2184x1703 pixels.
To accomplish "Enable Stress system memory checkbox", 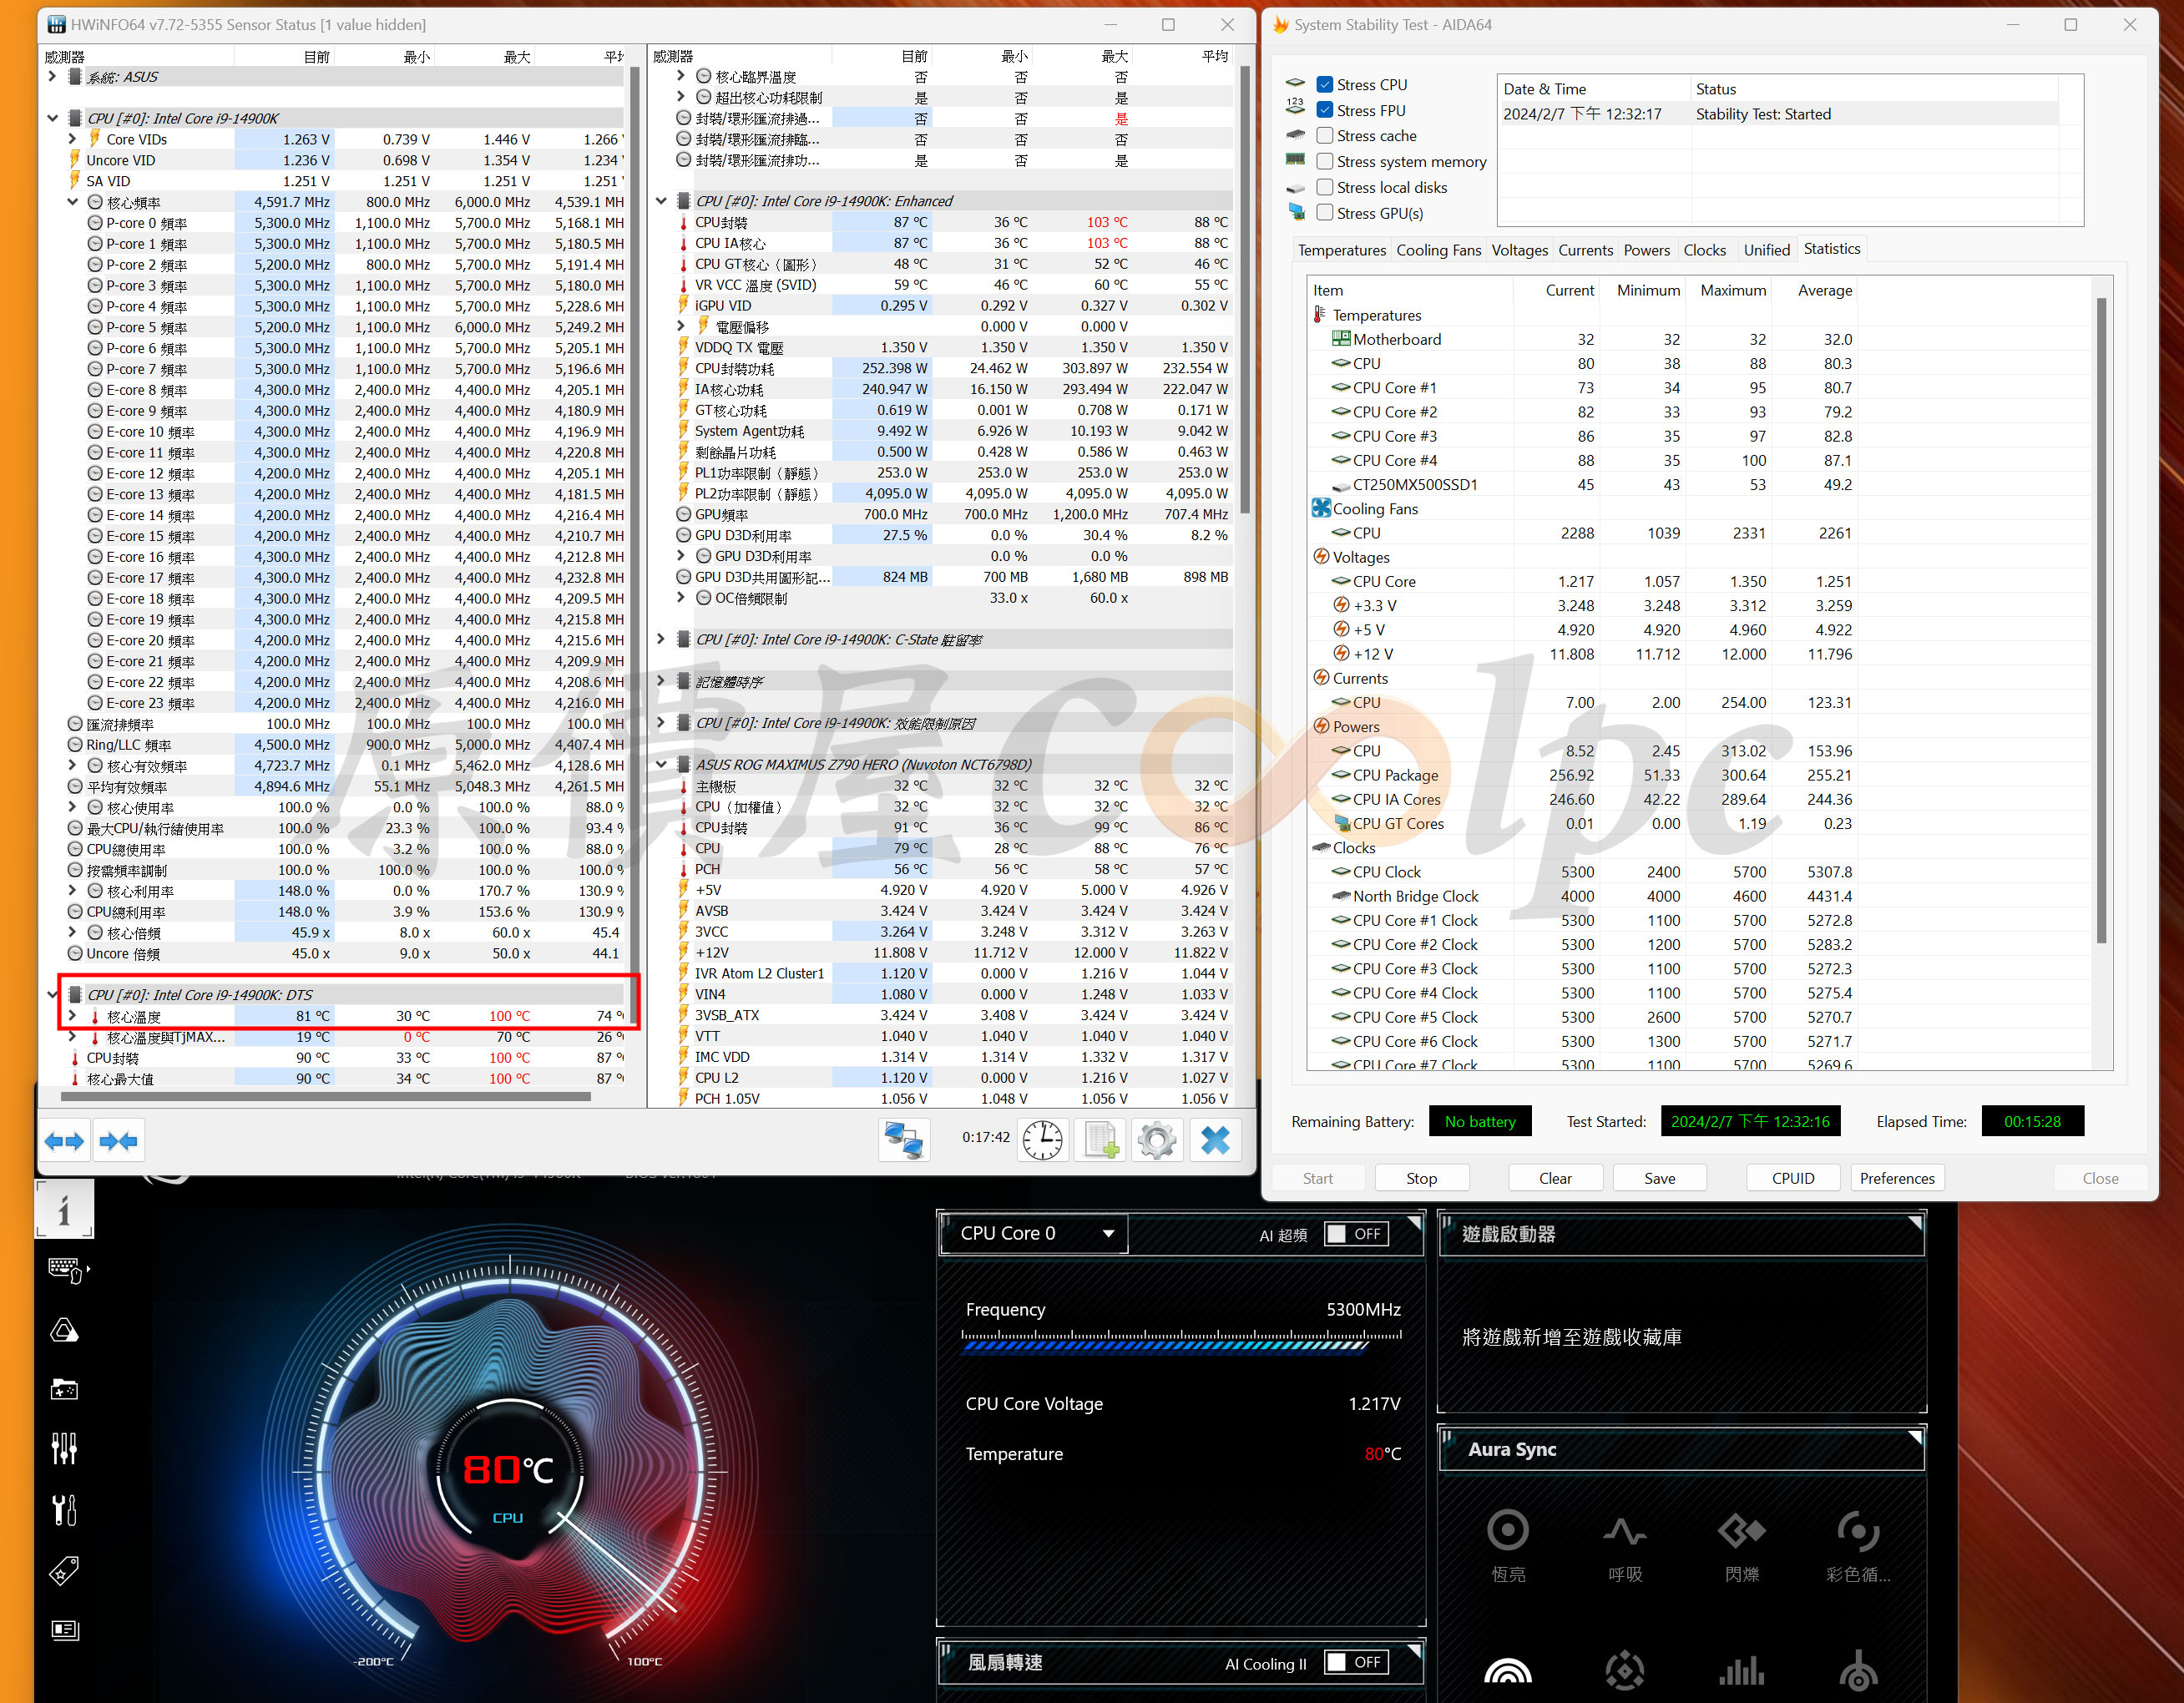I will (1325, 162).
